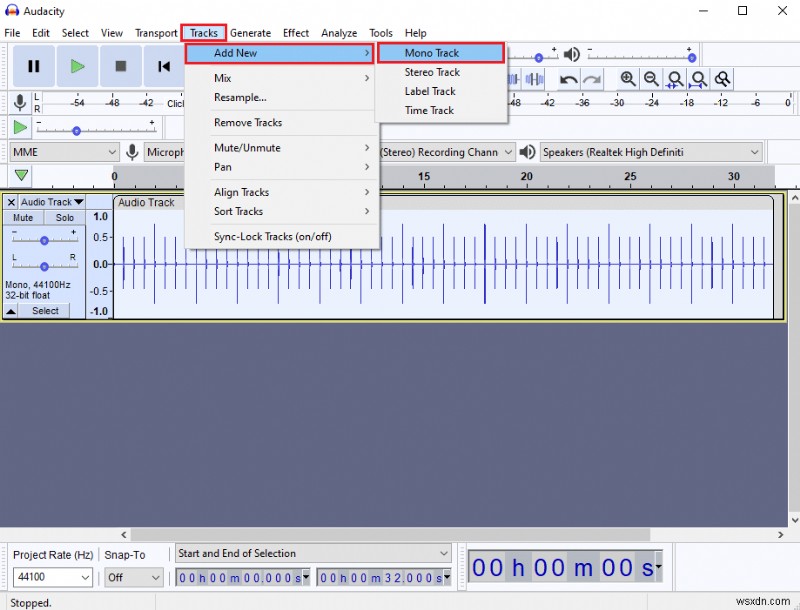Viewport: 800px width, 610px height.
Task: Click the track Select button
Action: click(45, 311)
